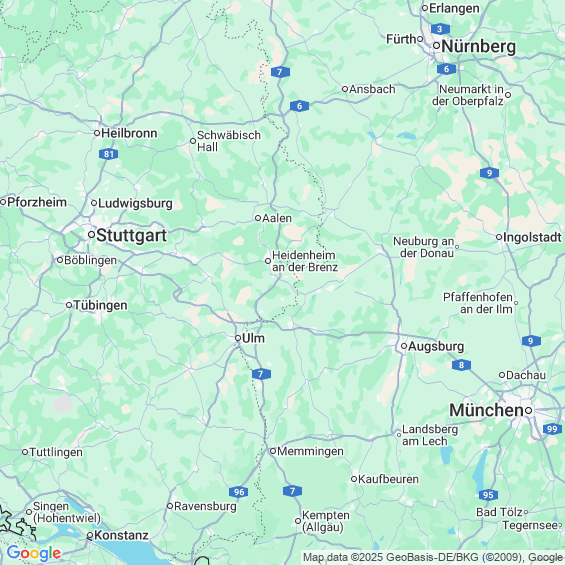Click the A95 highway shield above Bad Tölz
565x565 pixels.
[x=488, y=495]
